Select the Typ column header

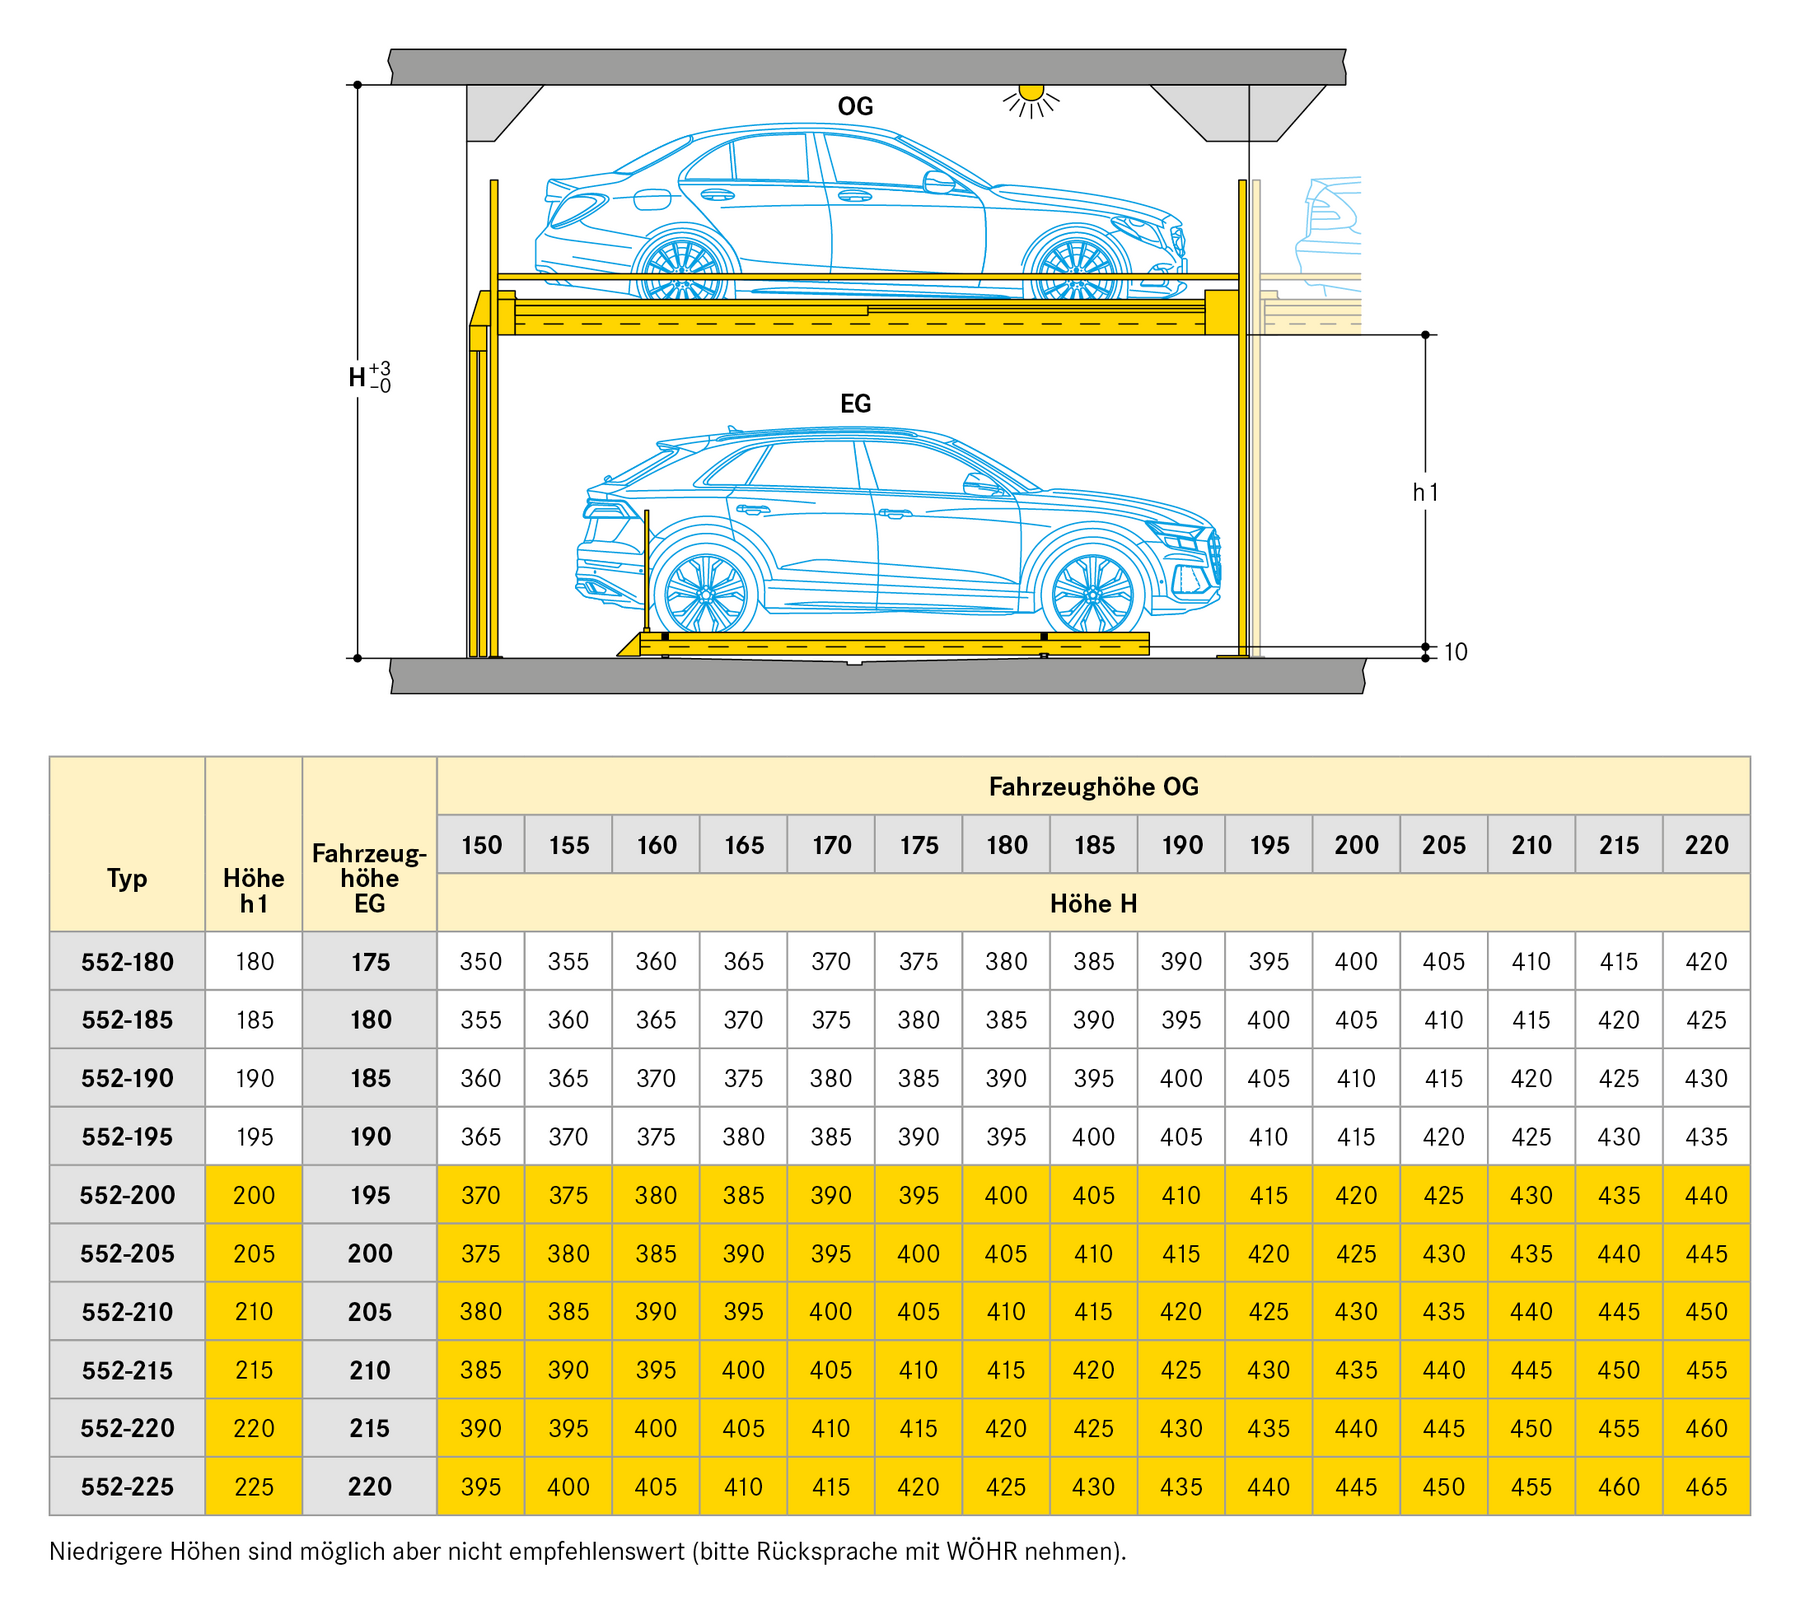pos(127,878)
